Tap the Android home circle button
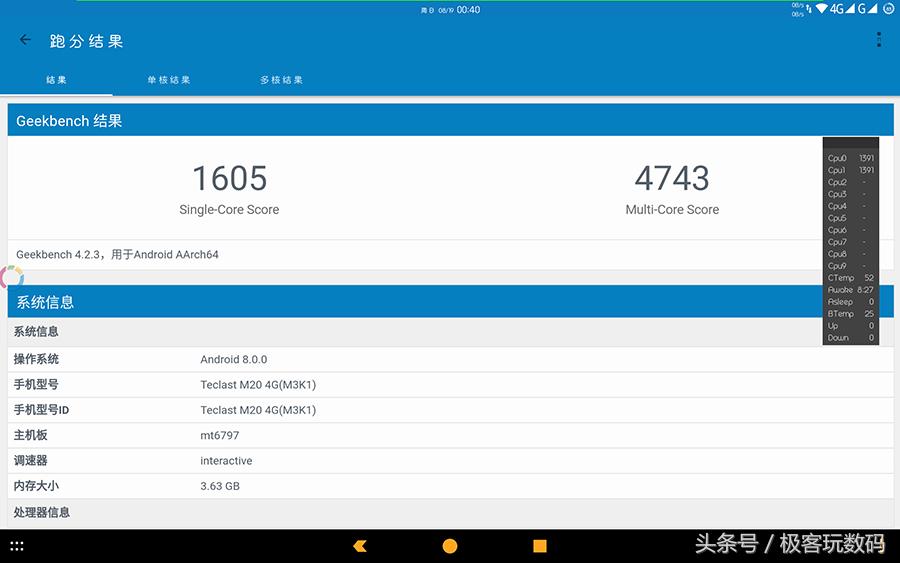 click(x=450, y=546)
